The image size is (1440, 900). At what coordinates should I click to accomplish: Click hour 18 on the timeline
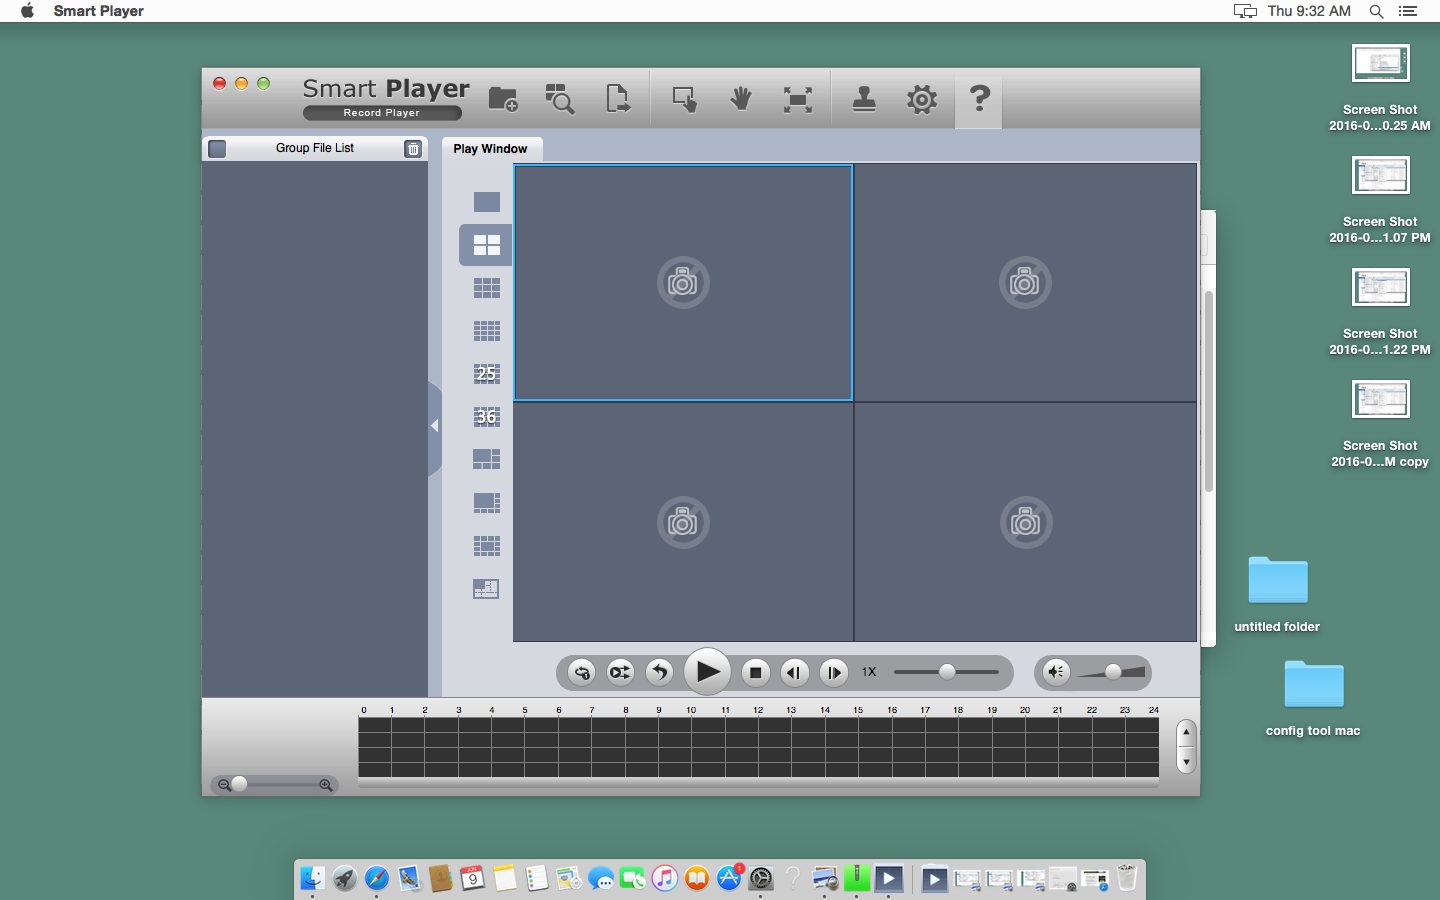[958, 710]
